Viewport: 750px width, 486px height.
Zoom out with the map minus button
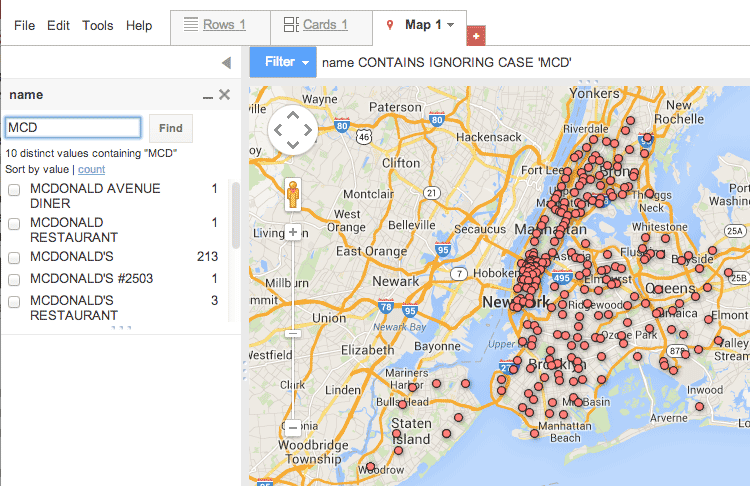[x=293, y=427]
